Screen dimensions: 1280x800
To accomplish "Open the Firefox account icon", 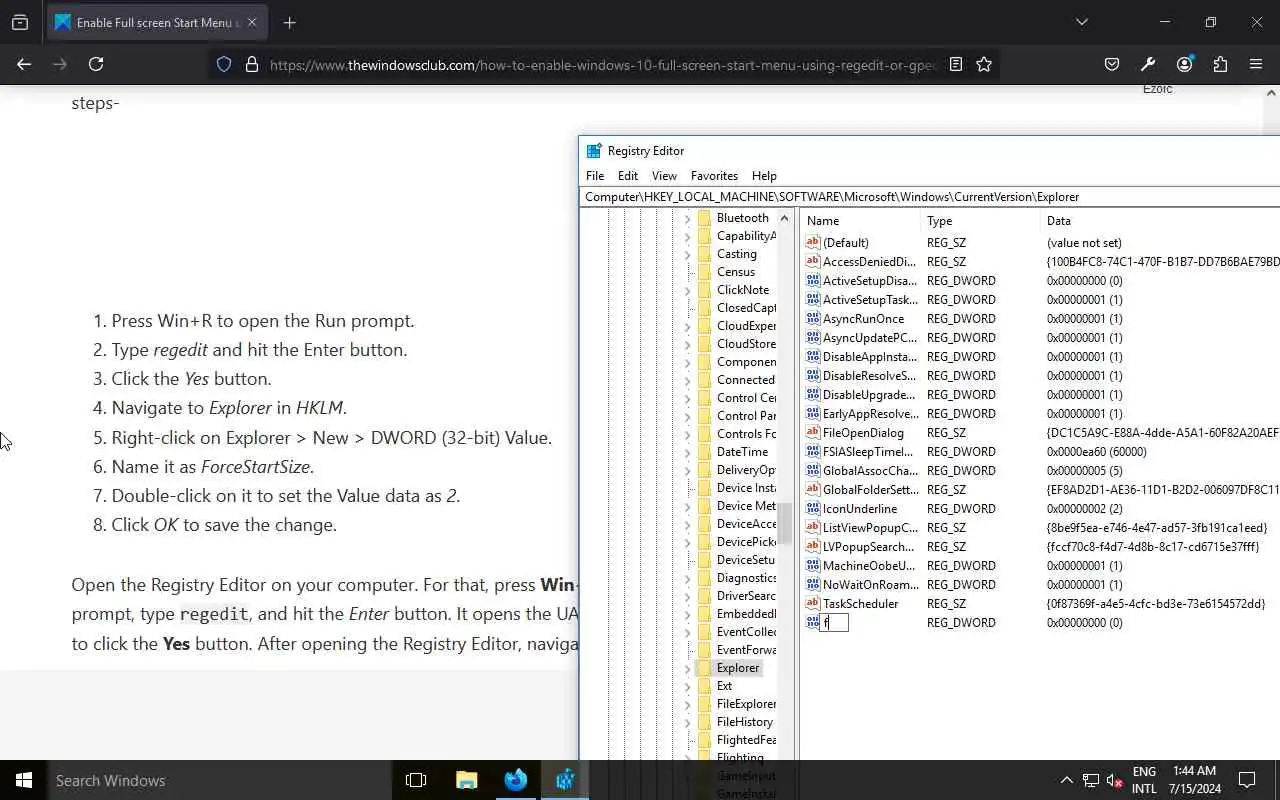I will pyautogui.click(x=1184, y=64).
